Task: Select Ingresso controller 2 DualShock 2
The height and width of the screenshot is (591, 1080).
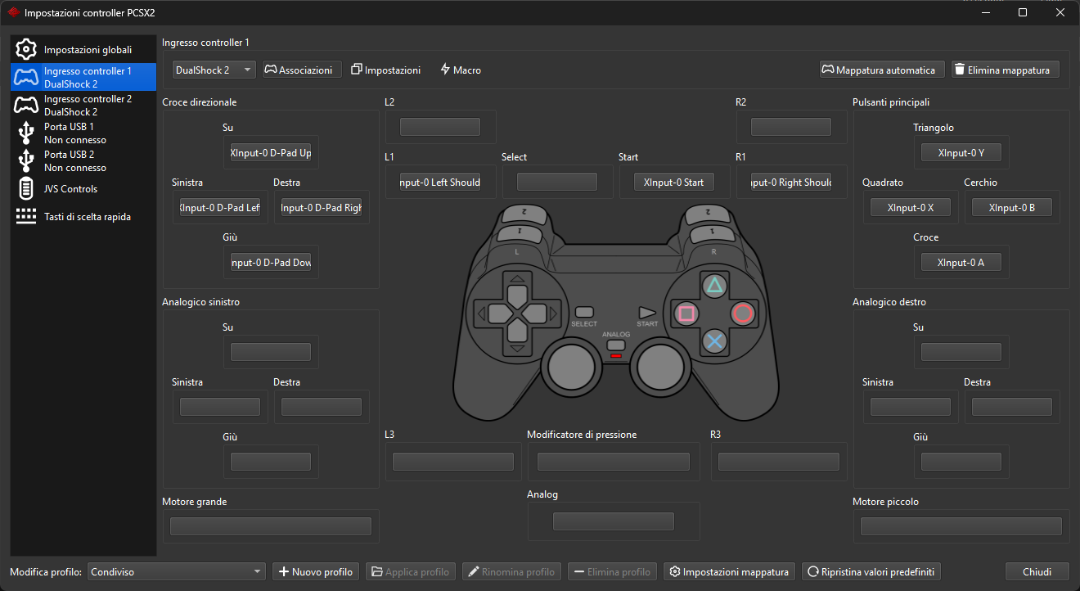Action: (83, 105)
